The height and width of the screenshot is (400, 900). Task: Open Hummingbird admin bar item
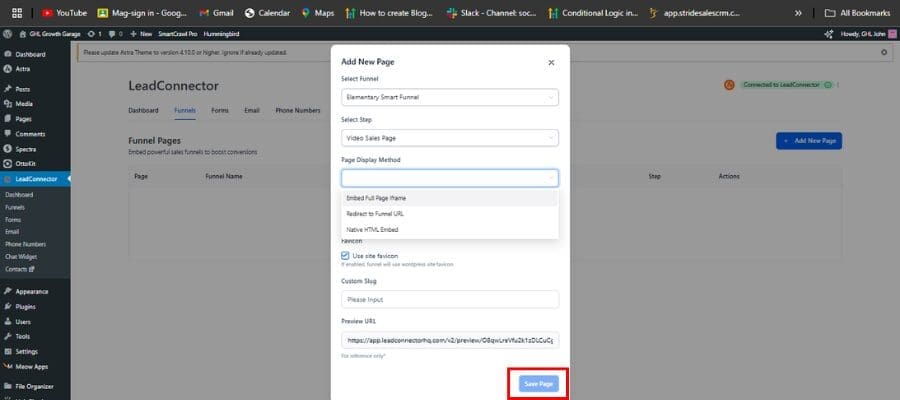[222, 34]
